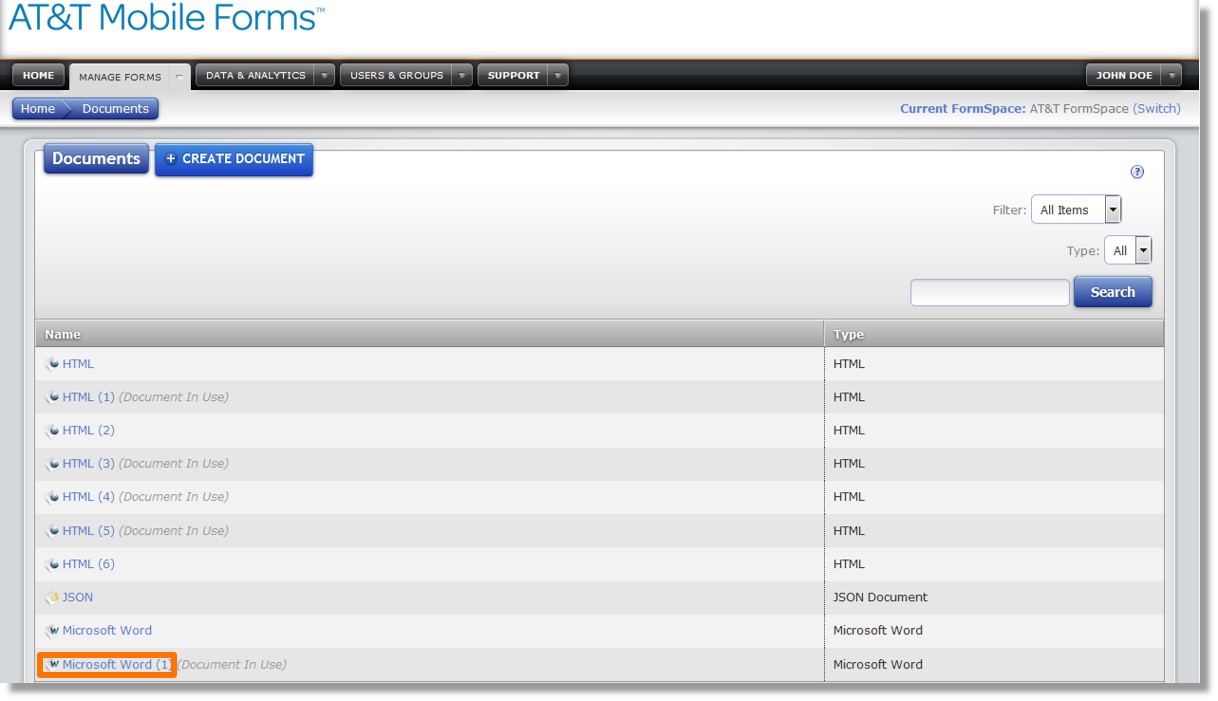Expand the Users & Groups menu arrow
Screen dimensions: 1218x701
pos(462,75)
